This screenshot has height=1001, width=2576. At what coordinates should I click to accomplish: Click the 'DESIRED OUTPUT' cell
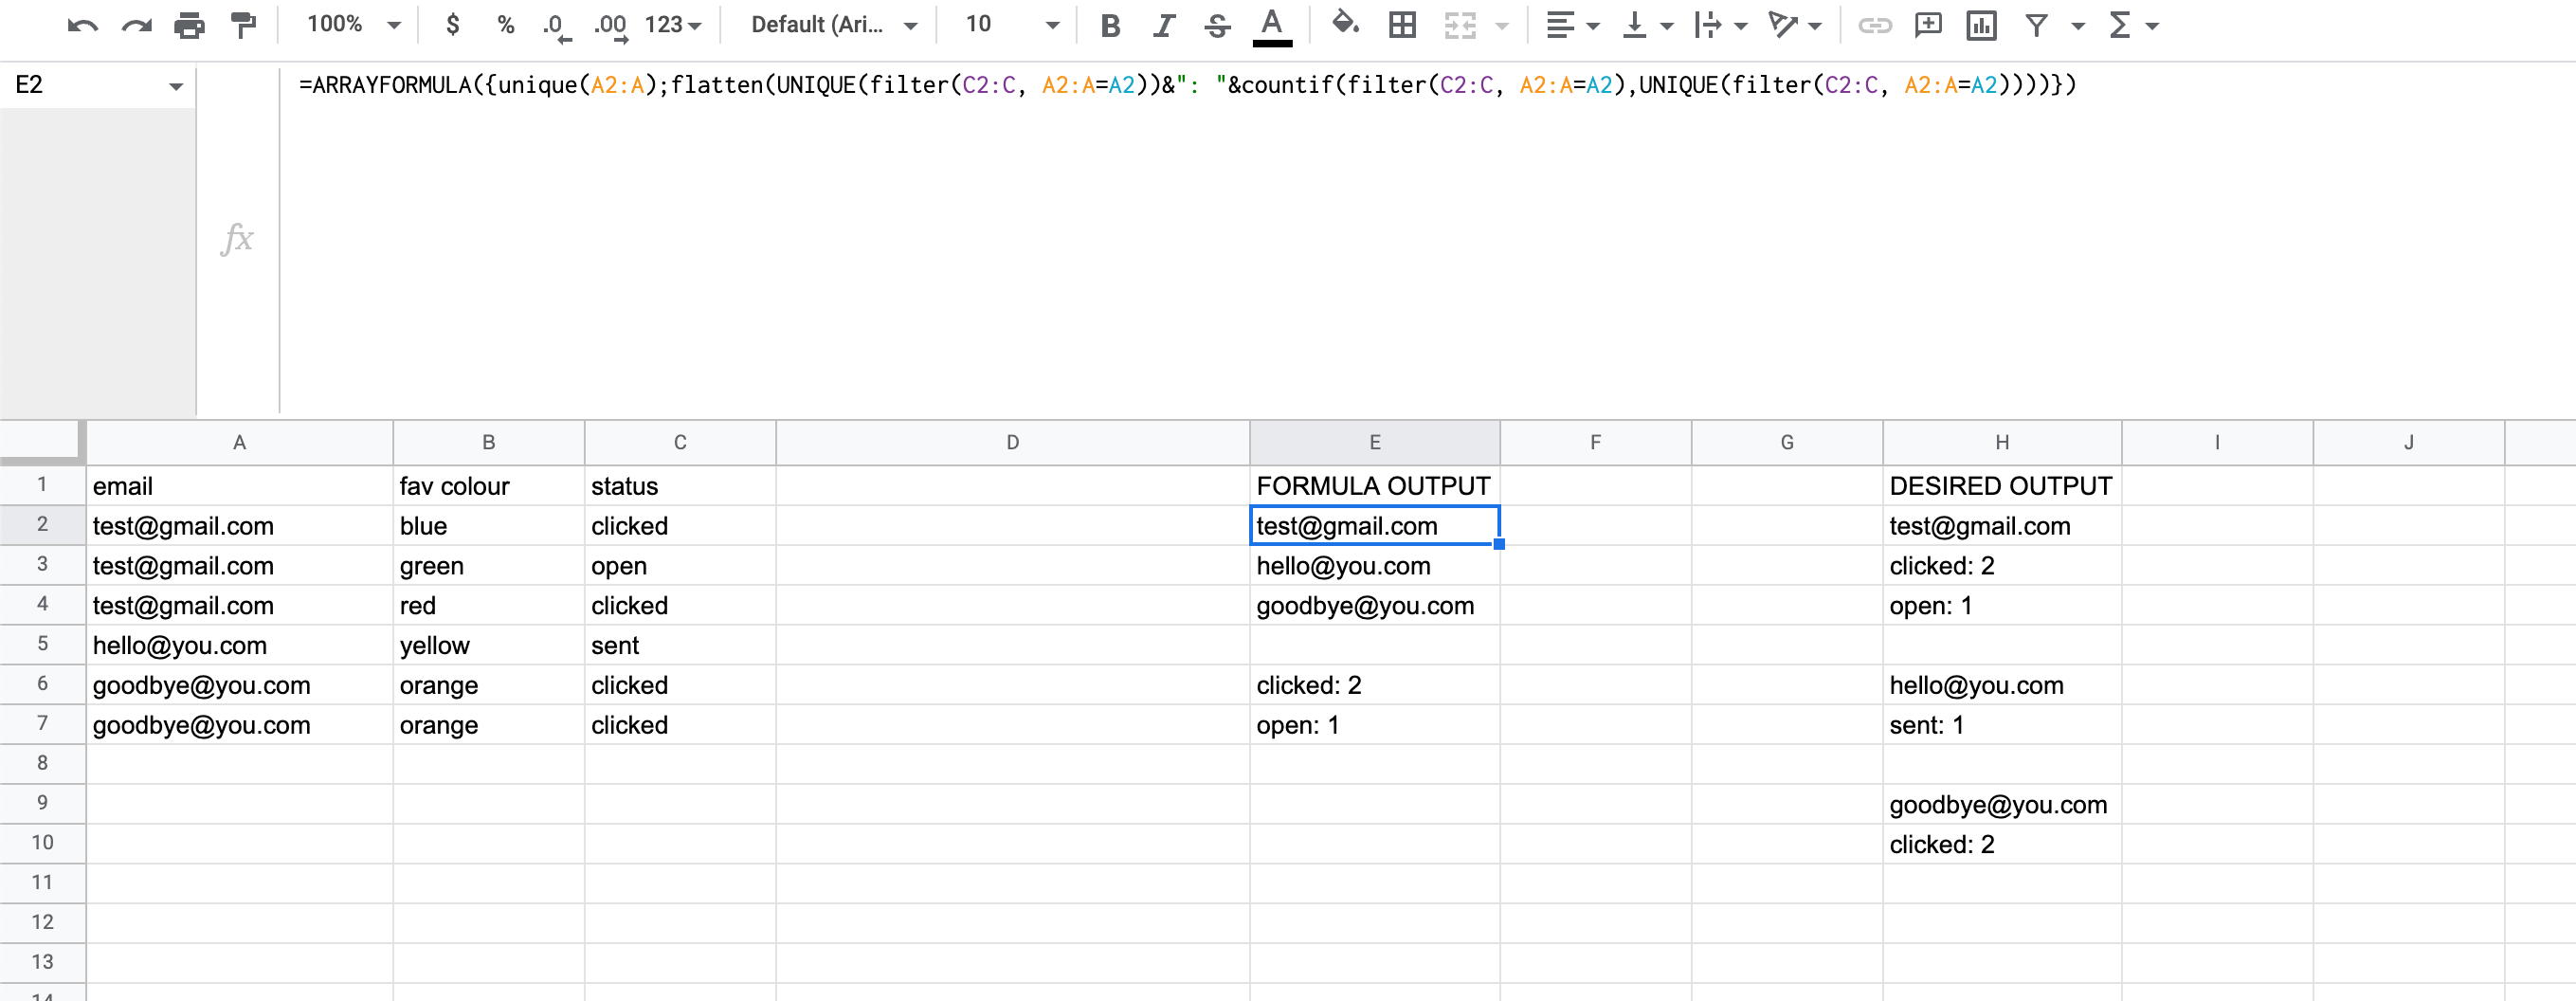(2002, 486)
